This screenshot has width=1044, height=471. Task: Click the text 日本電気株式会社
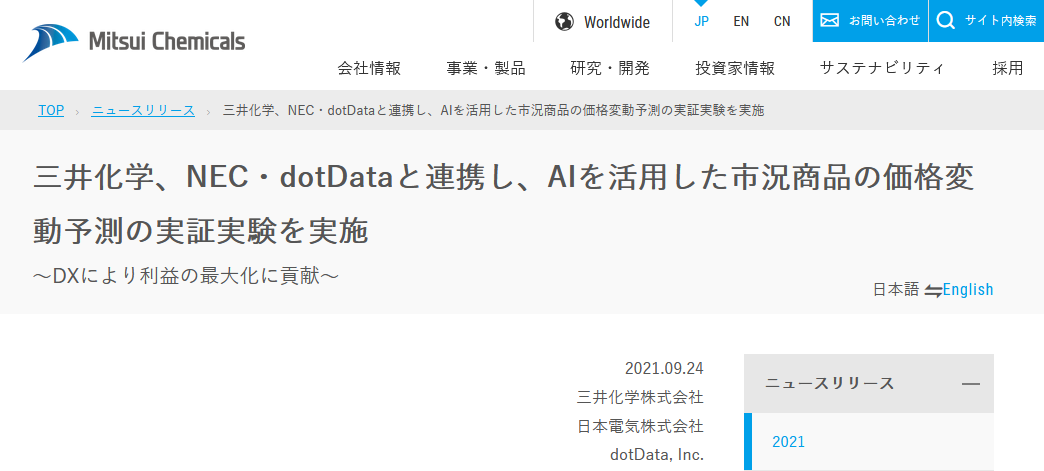coord(640,426)
